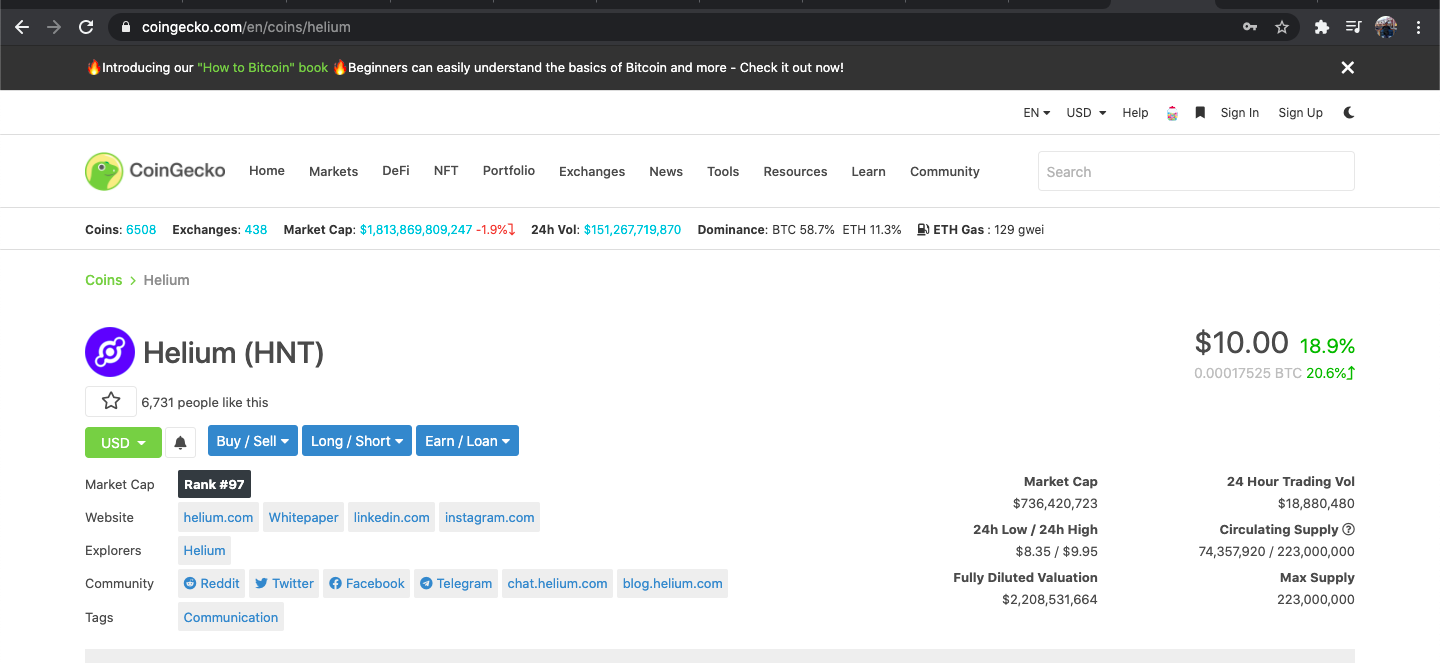Click the Helium purple coin logo
Image resolution: width=1440 pixels, height=663 pixels.
[110, 352]
